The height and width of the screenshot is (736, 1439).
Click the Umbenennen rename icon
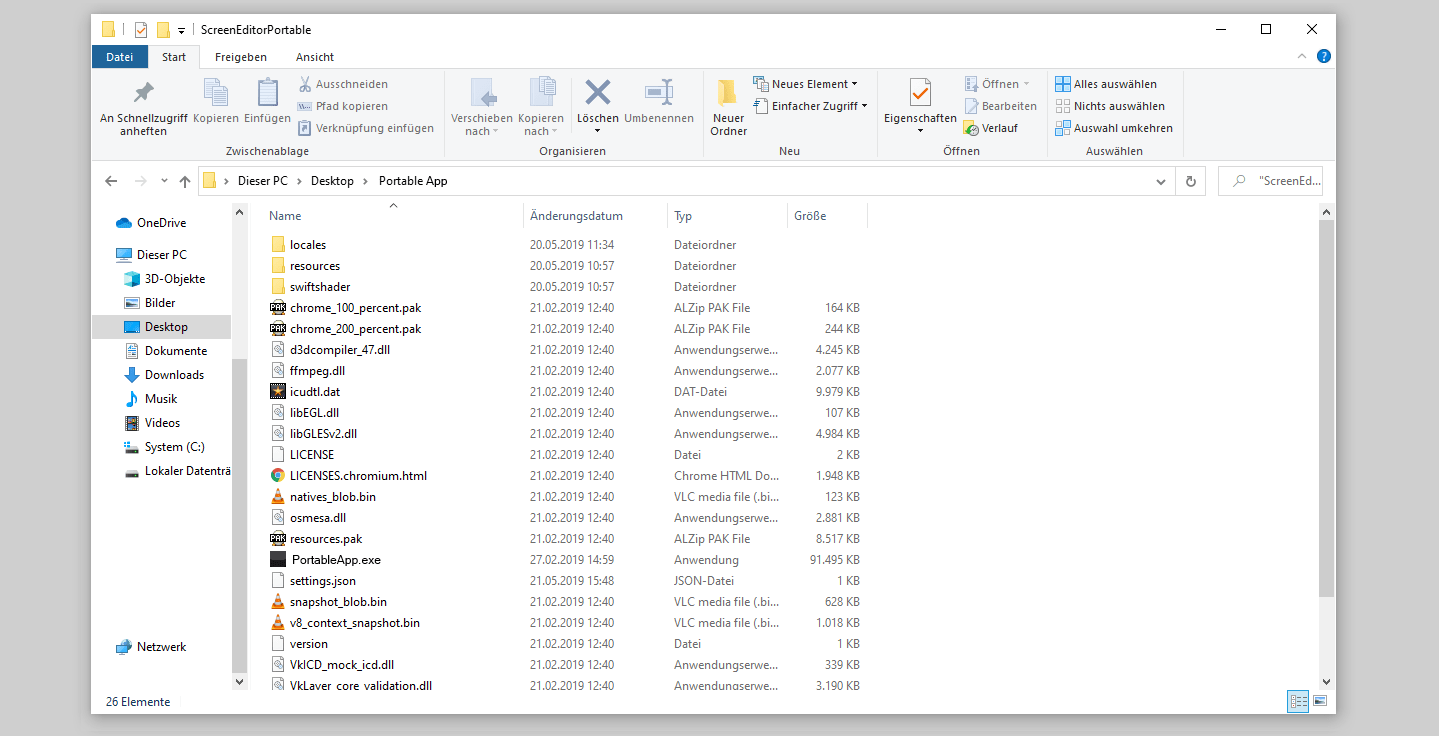658,93
